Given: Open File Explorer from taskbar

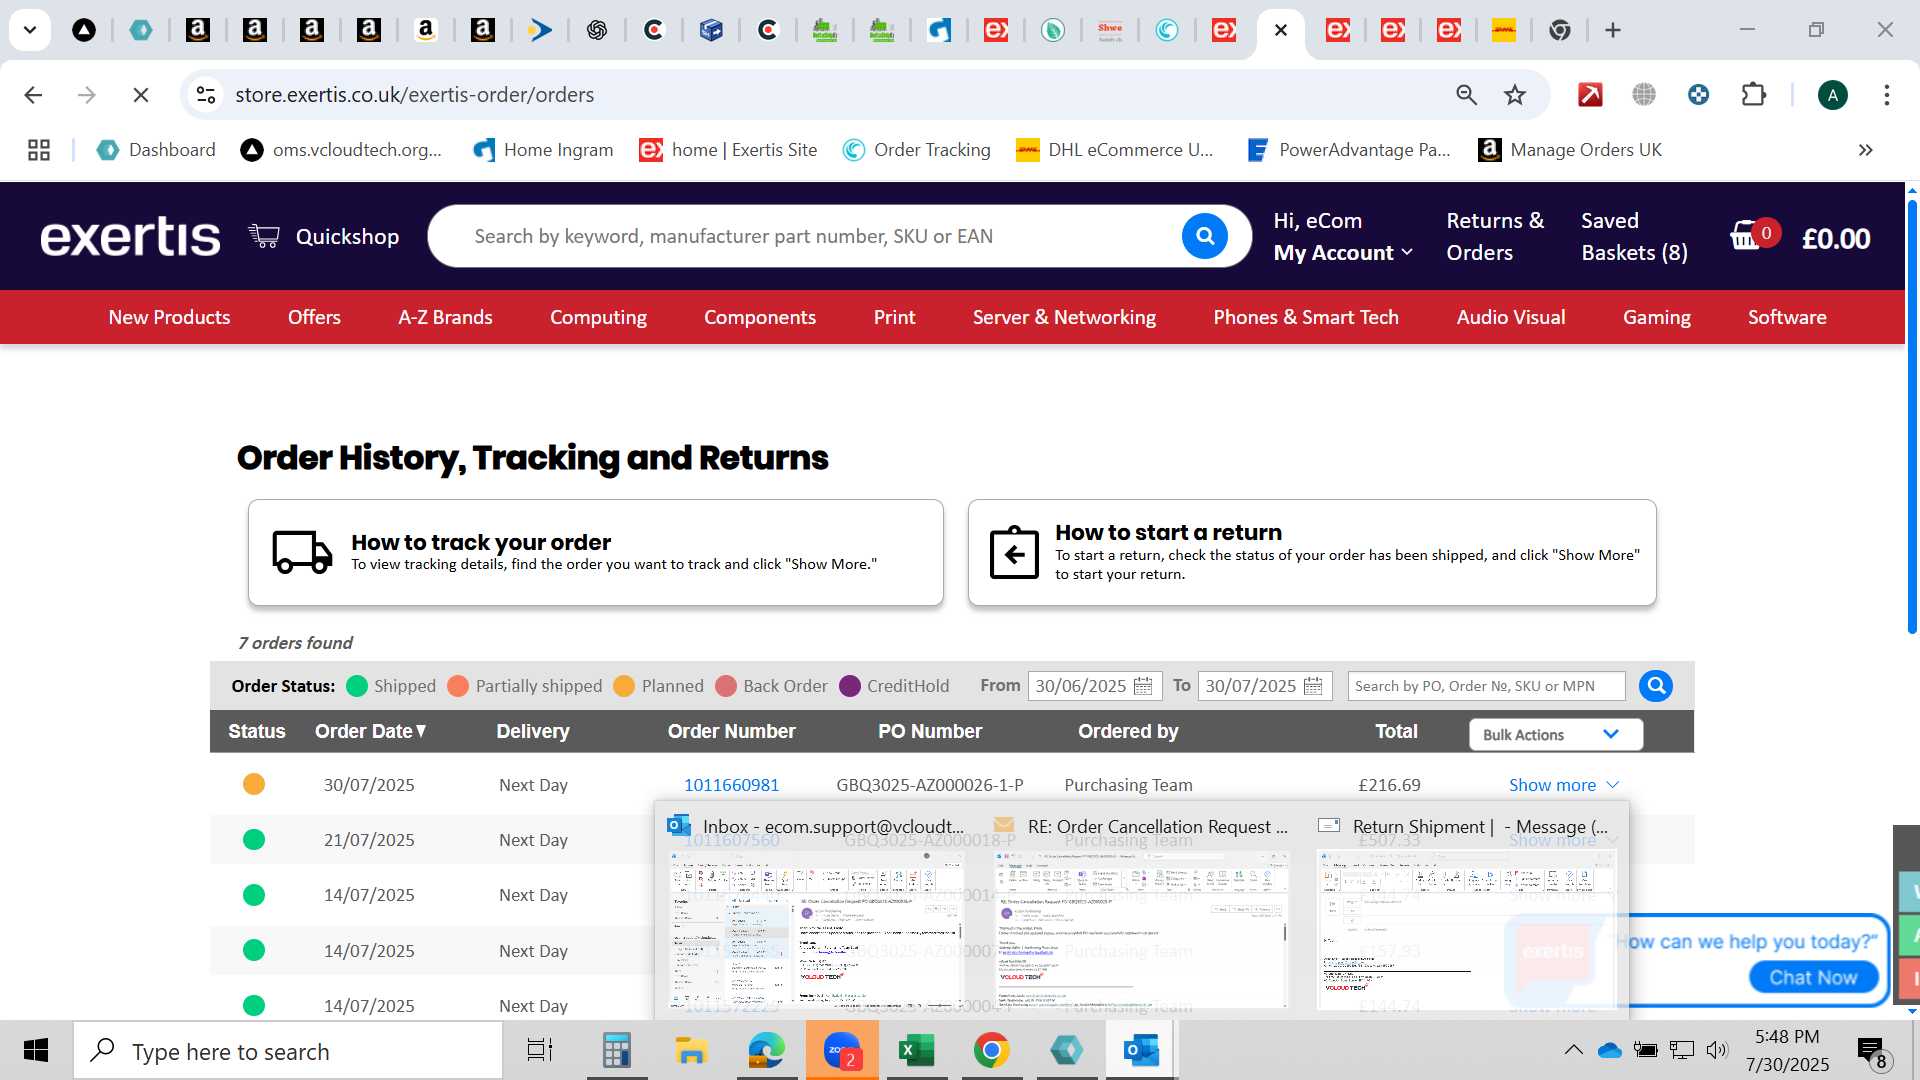Looking at the screenshot, I should pos(691,1051).
